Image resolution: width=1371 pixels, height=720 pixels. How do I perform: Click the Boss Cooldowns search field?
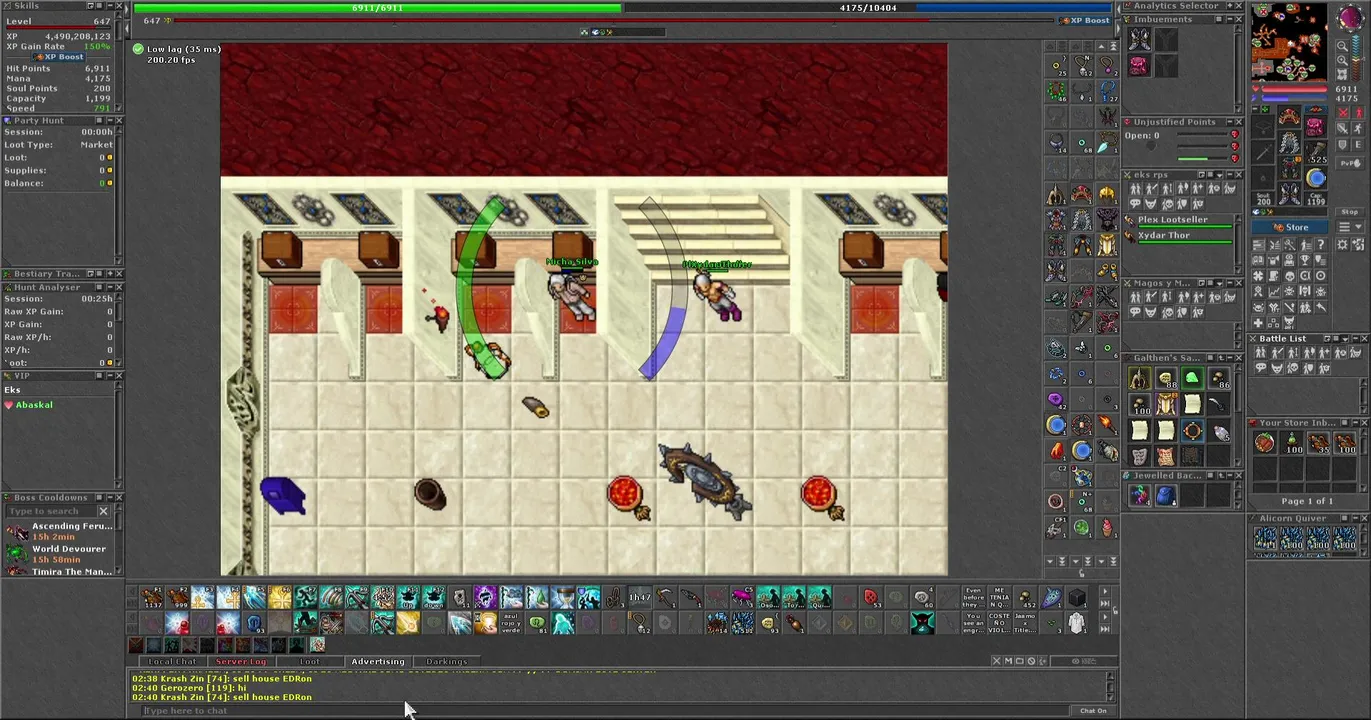point(50,511)
